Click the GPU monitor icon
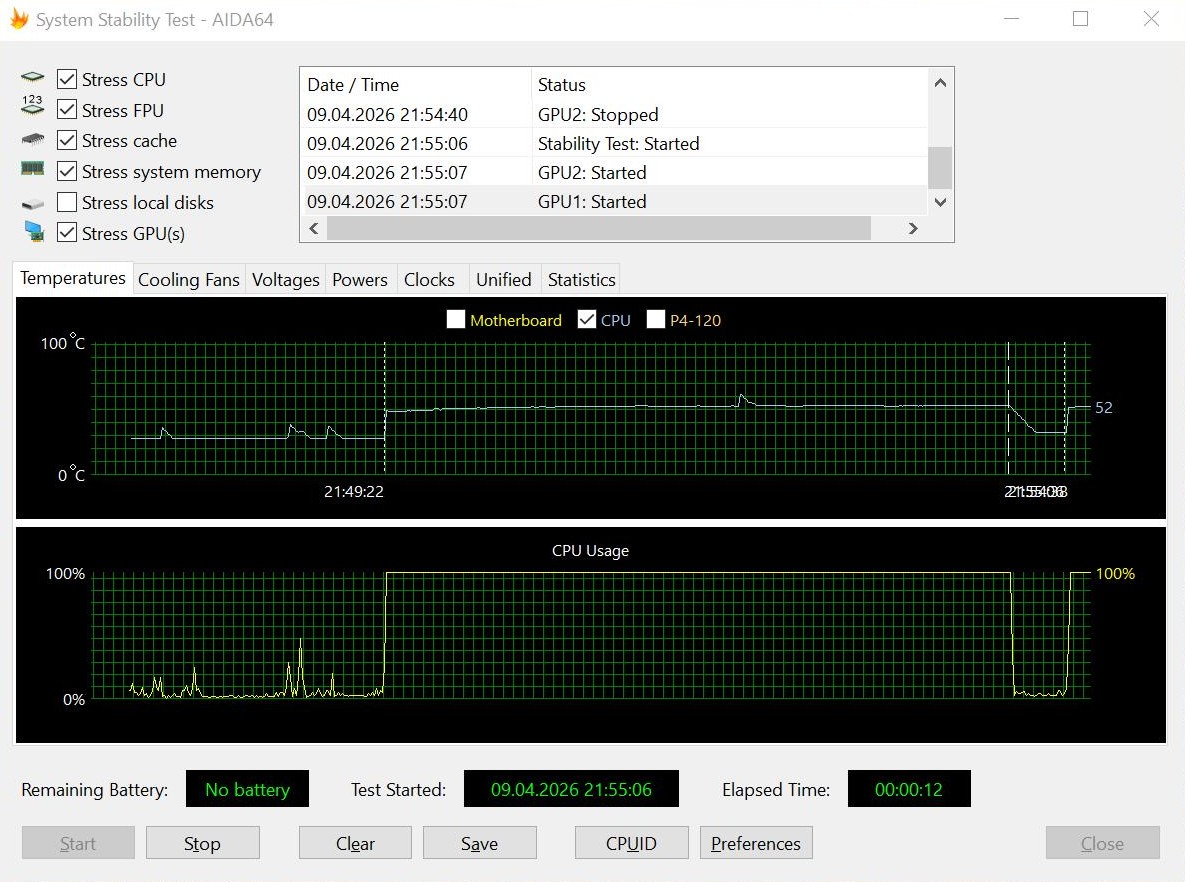1185x882 pixels. pos(34,232)
